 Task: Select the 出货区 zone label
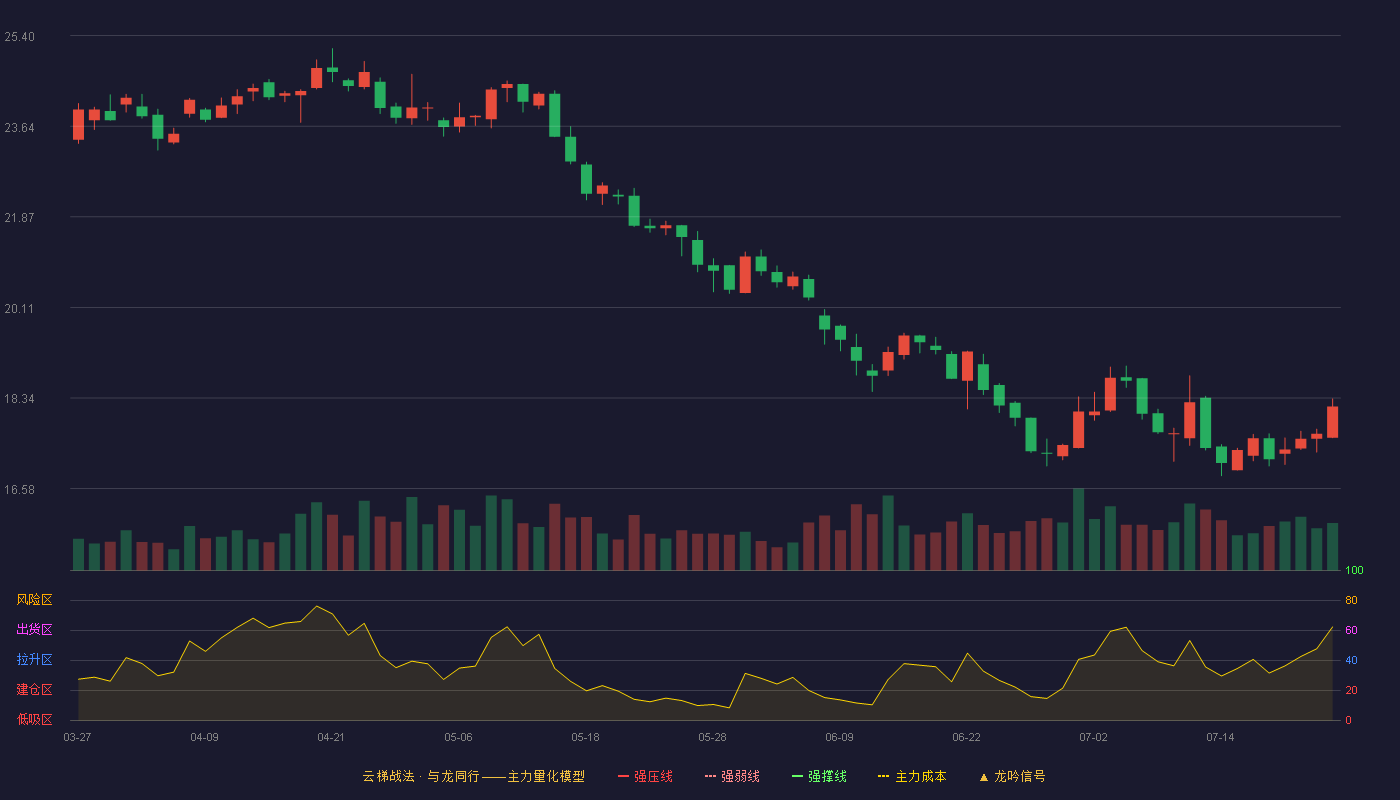tap(34, 630)
